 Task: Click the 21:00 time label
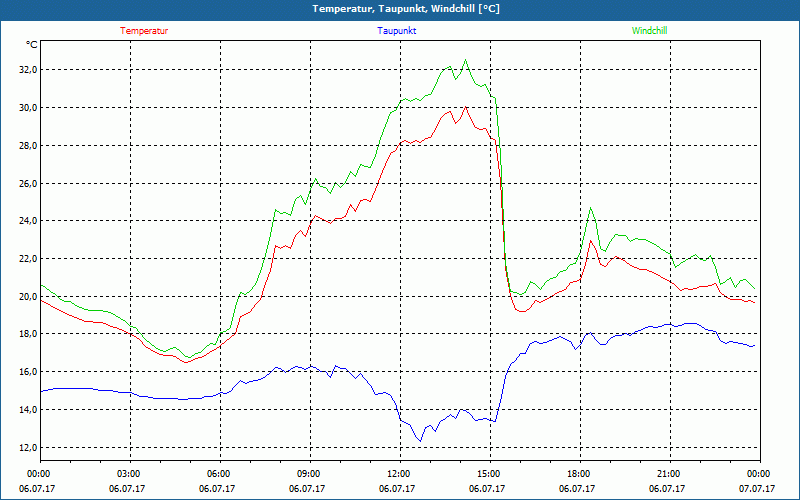670,474
